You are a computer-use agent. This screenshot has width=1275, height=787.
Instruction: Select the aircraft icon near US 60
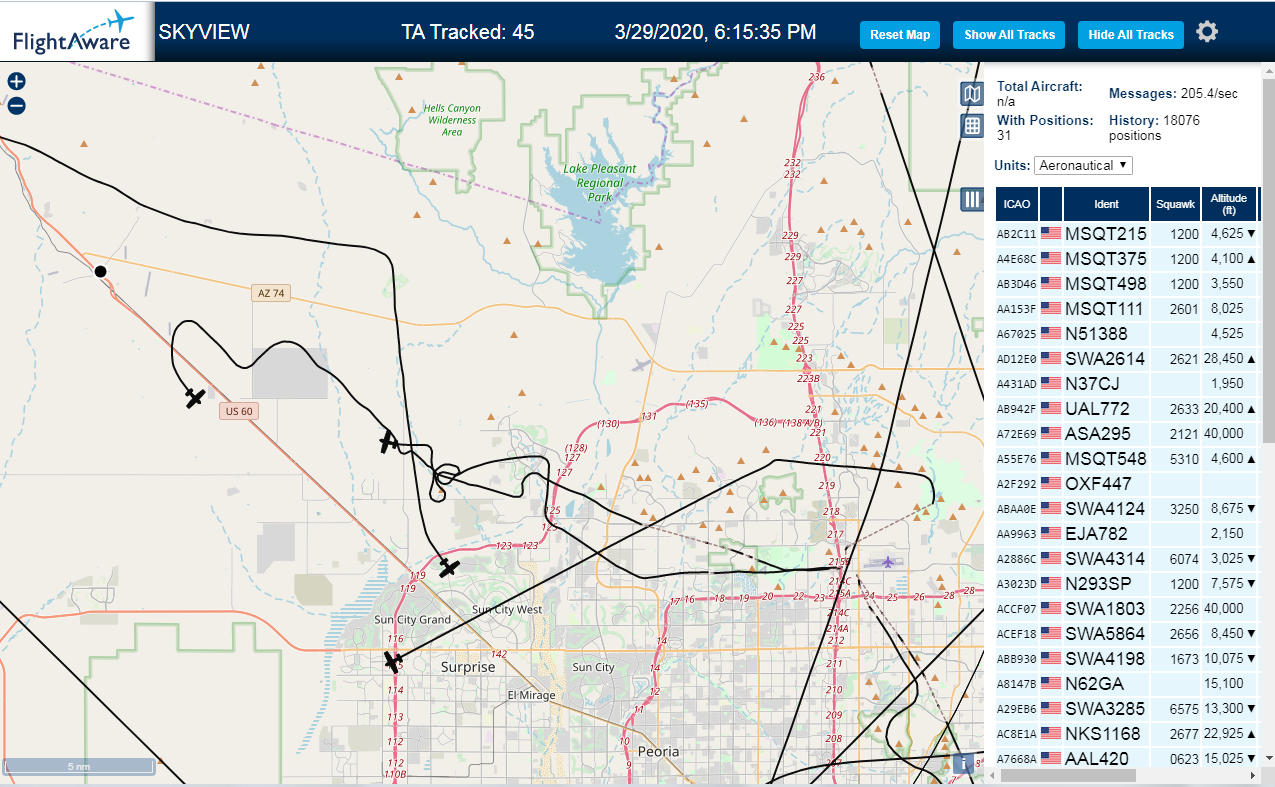pyautogui.click(x=195, y=398)
